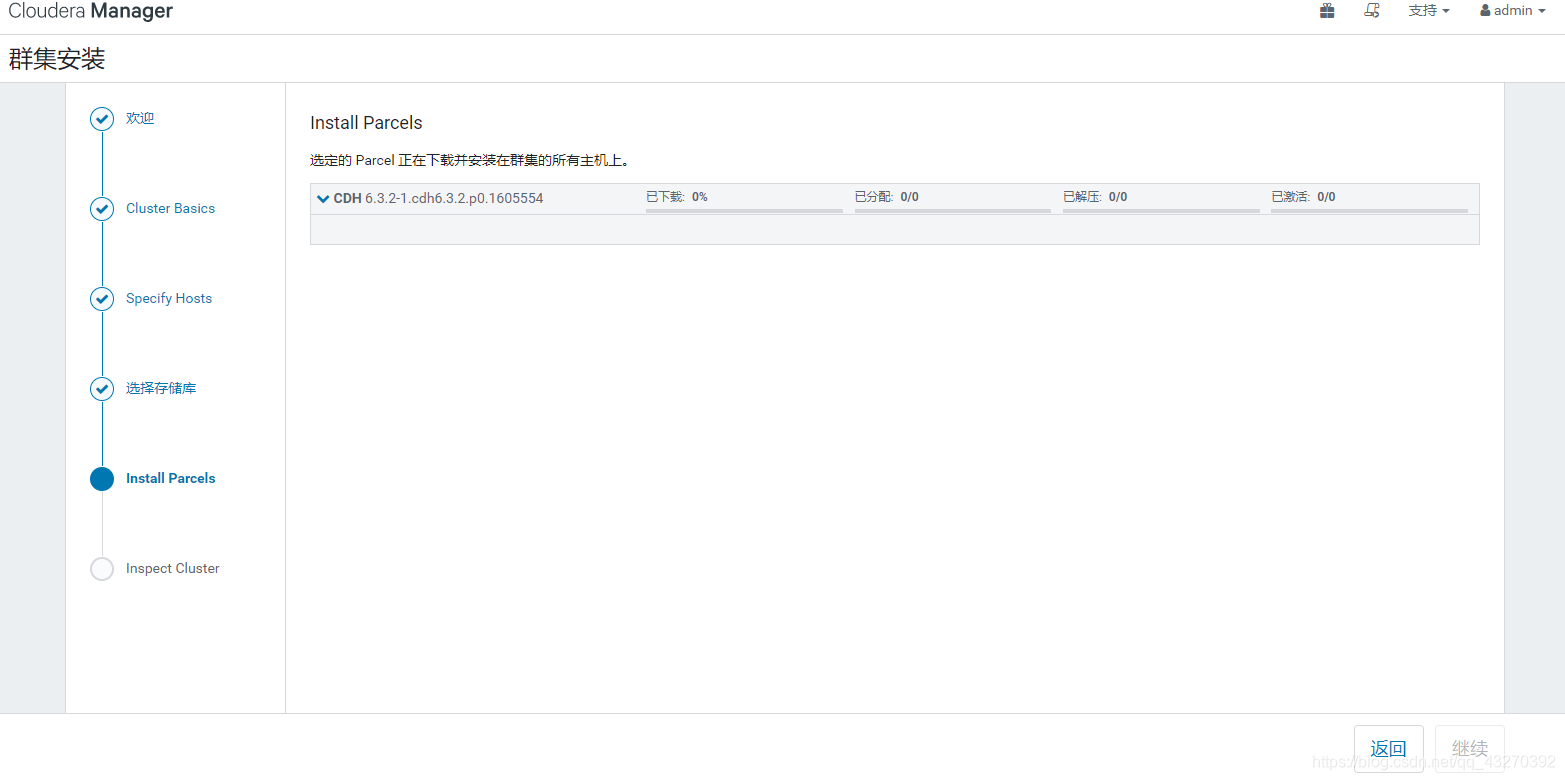Select the Install Parcels step
Image resolution: width=1565 pixels, height=780 pixels.
pyautogui.click(x=170, y=478)
